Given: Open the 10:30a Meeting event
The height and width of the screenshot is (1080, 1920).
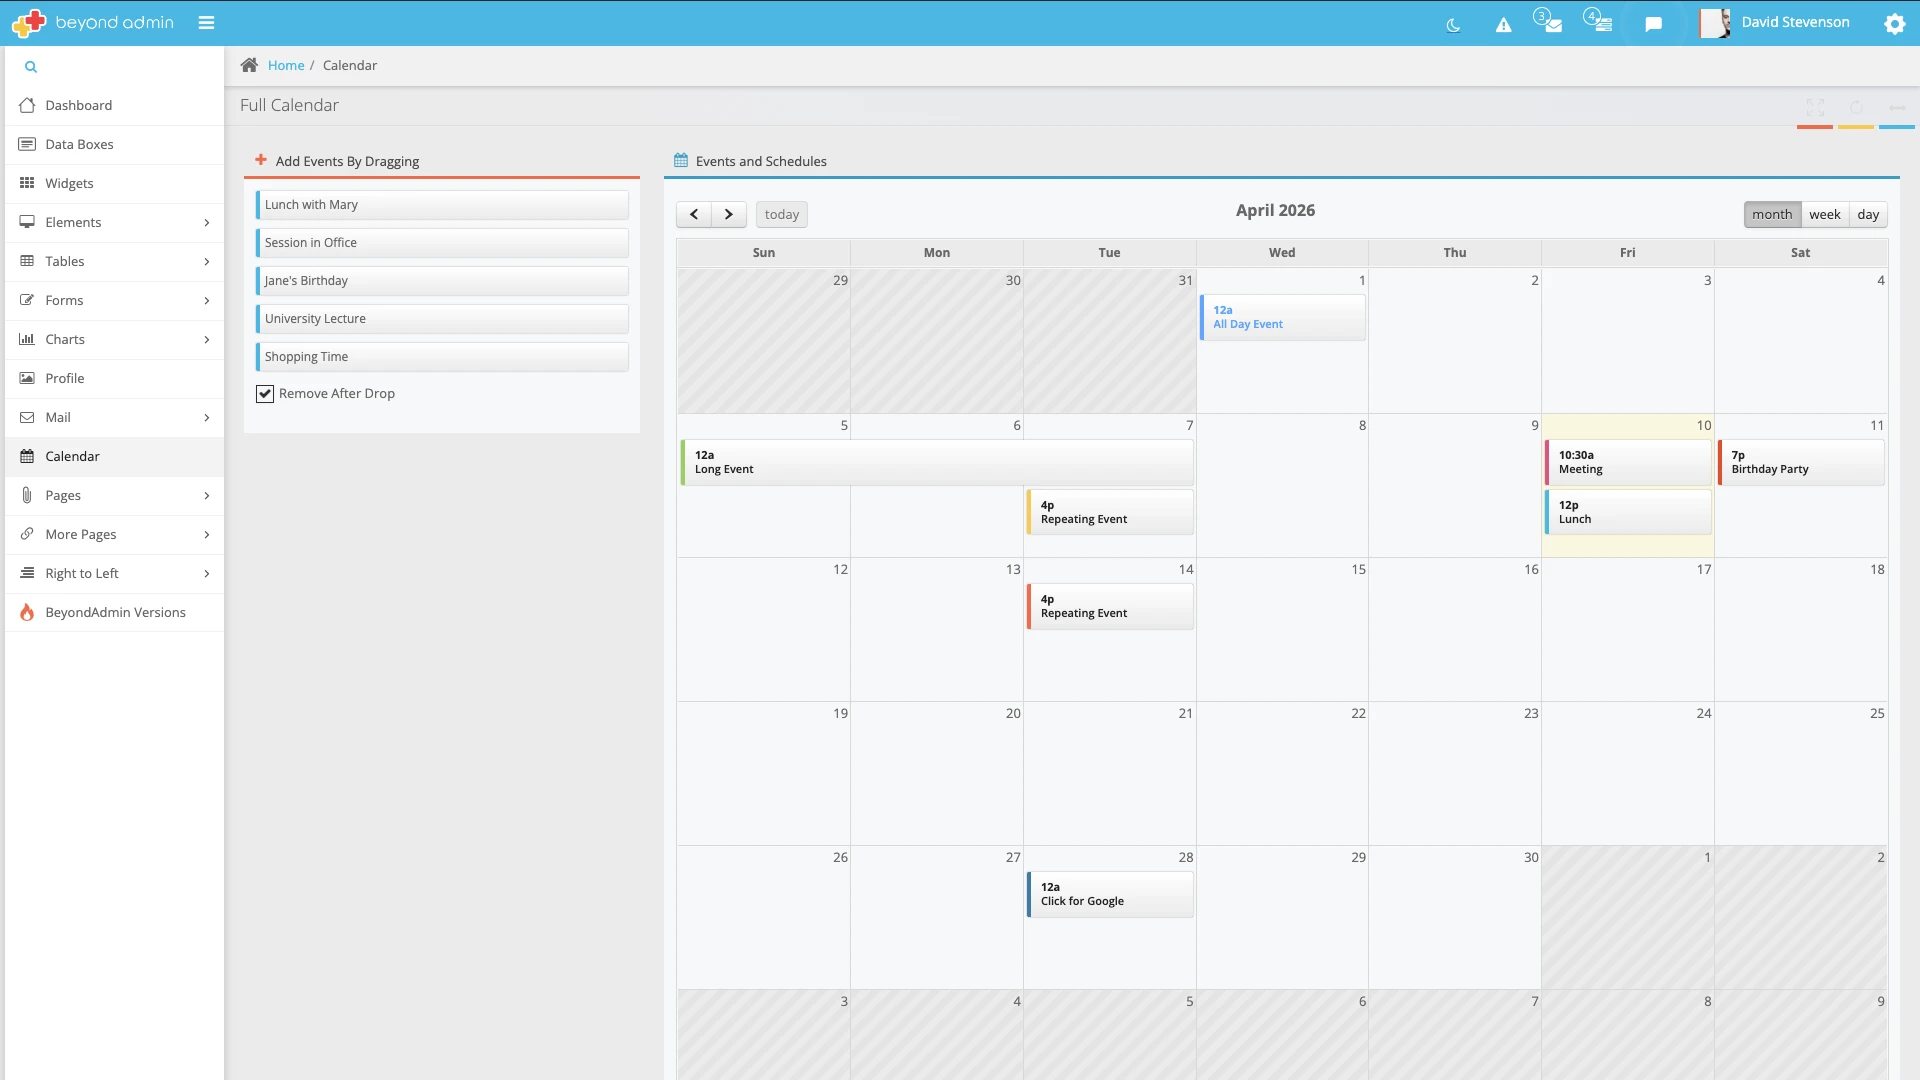Looking at the screenshot, I should [1628, 462].
